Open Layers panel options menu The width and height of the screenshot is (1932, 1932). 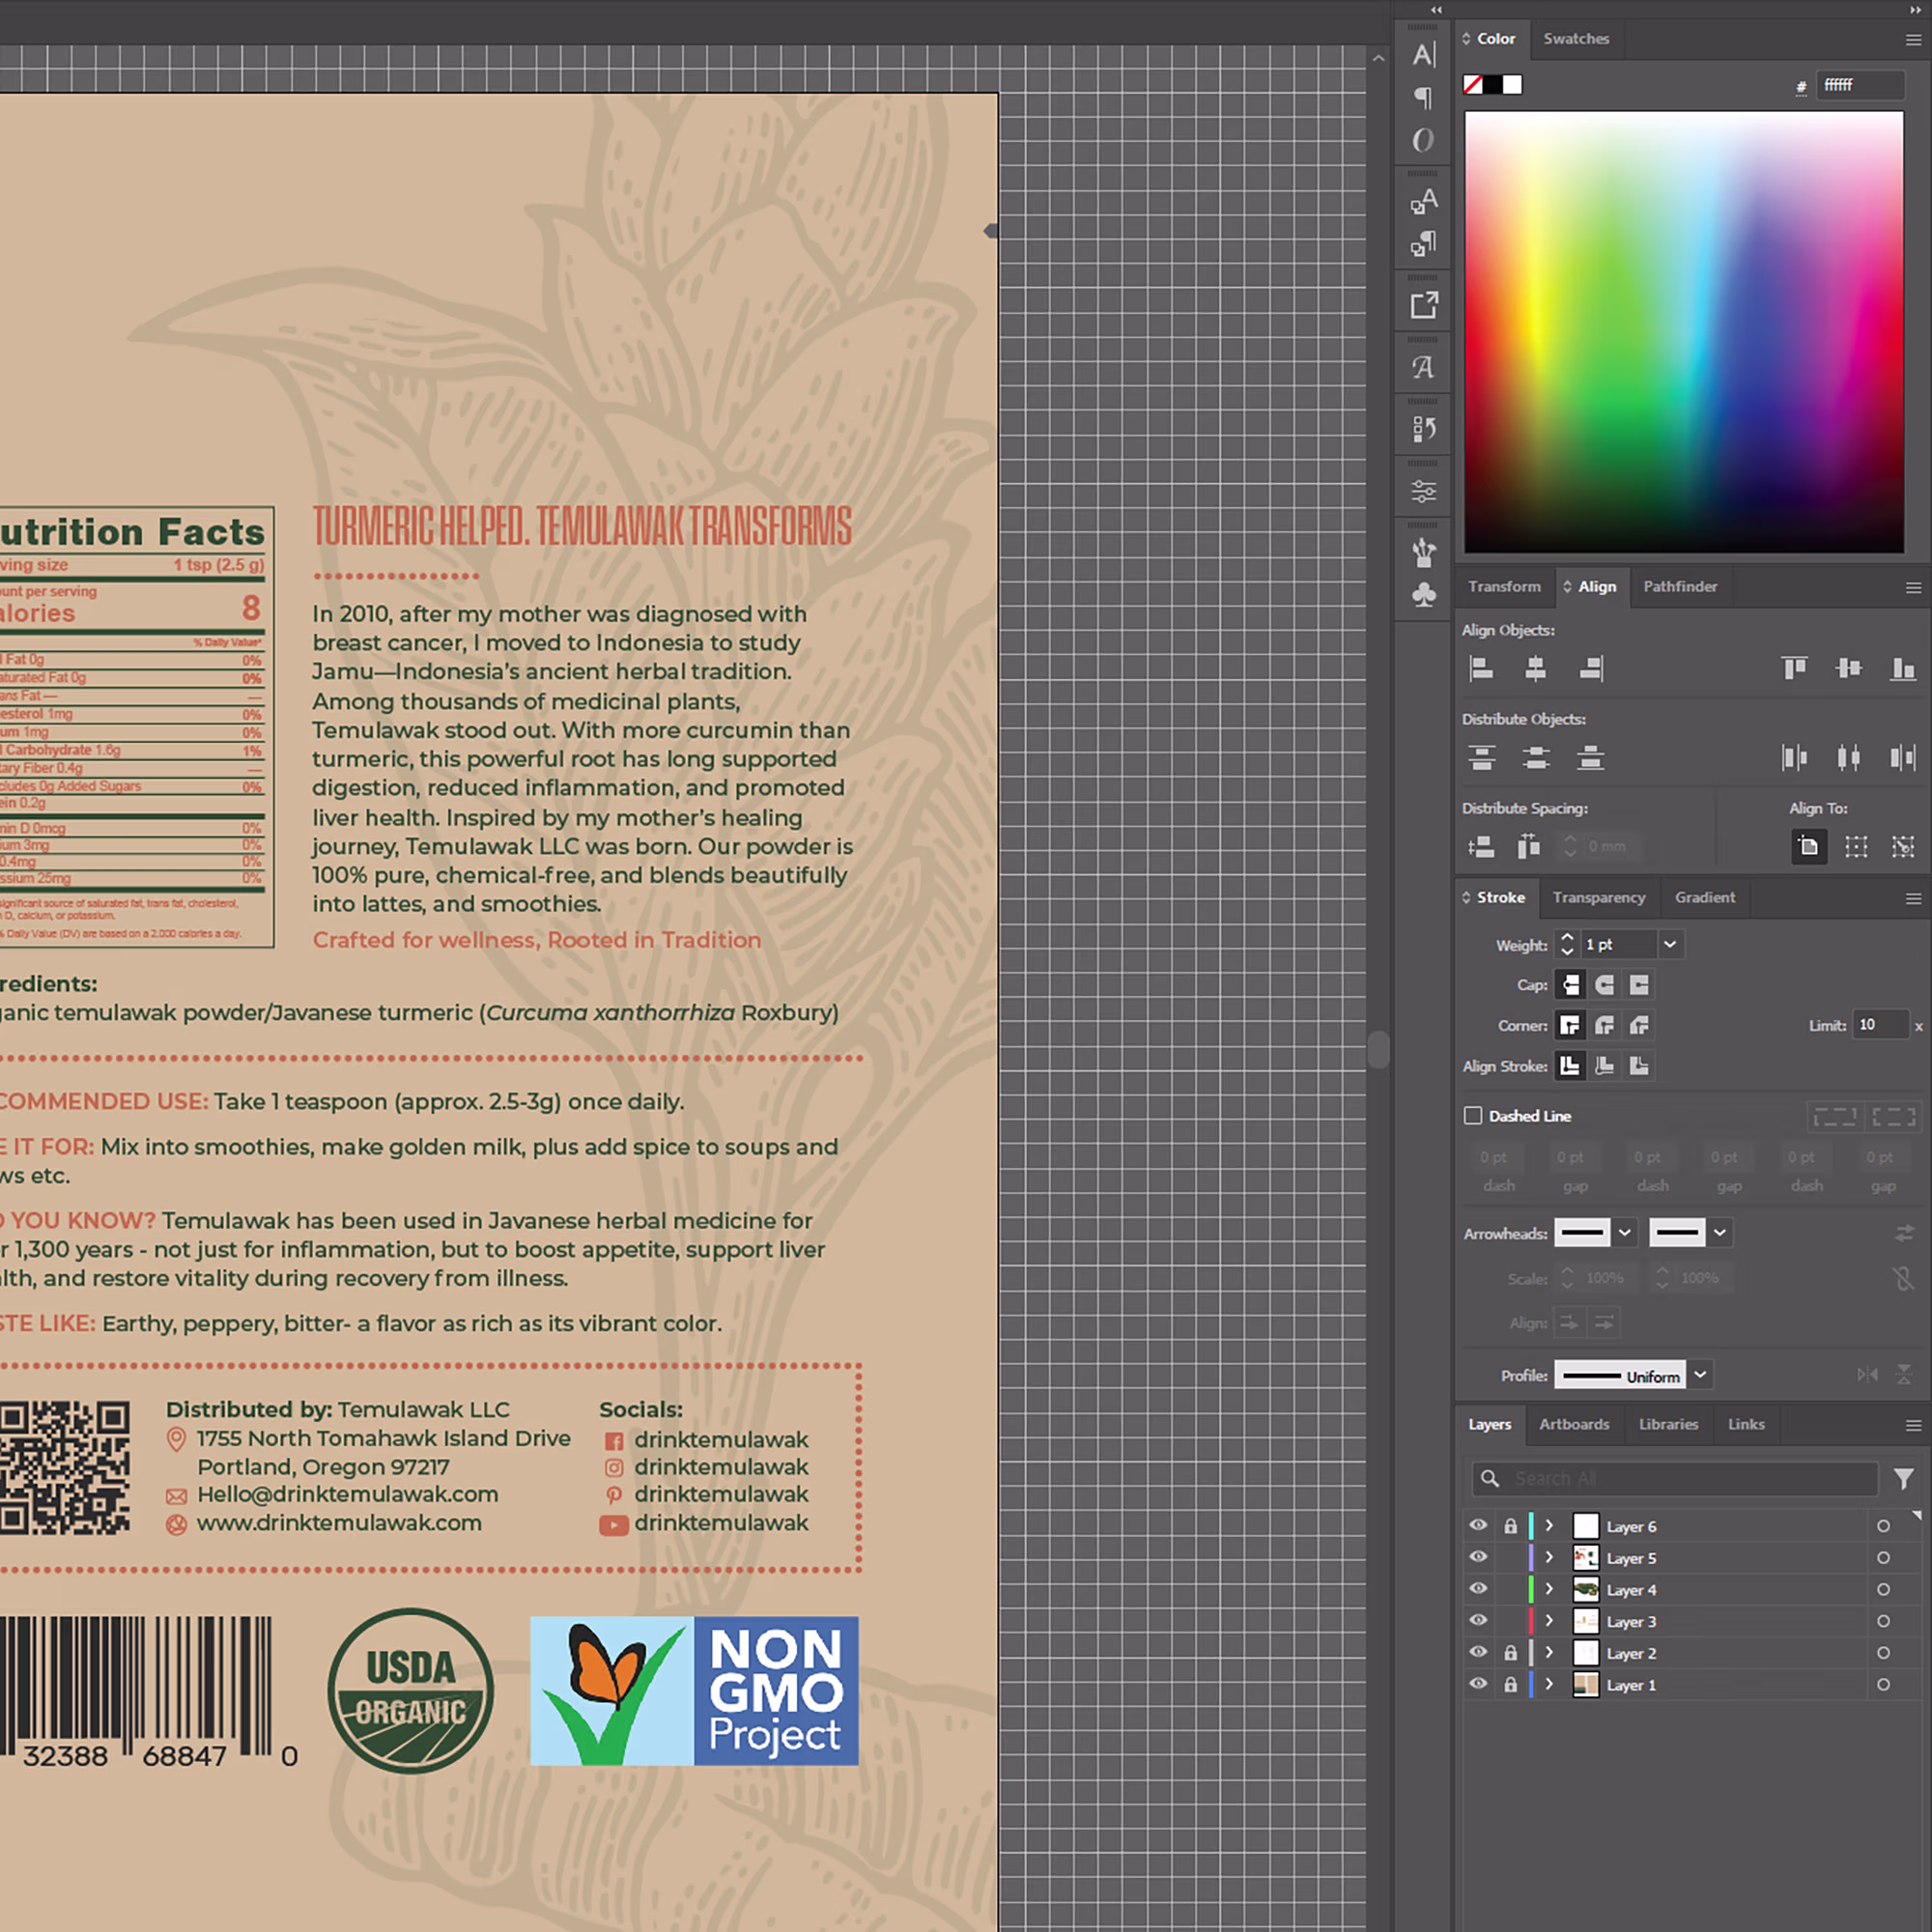(x=1913, y=1425)
